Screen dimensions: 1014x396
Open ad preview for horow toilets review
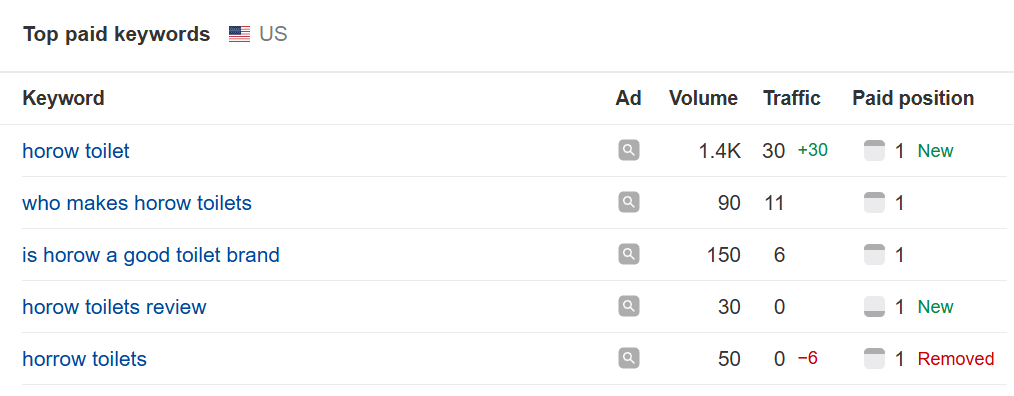click(x=629, y=306)
